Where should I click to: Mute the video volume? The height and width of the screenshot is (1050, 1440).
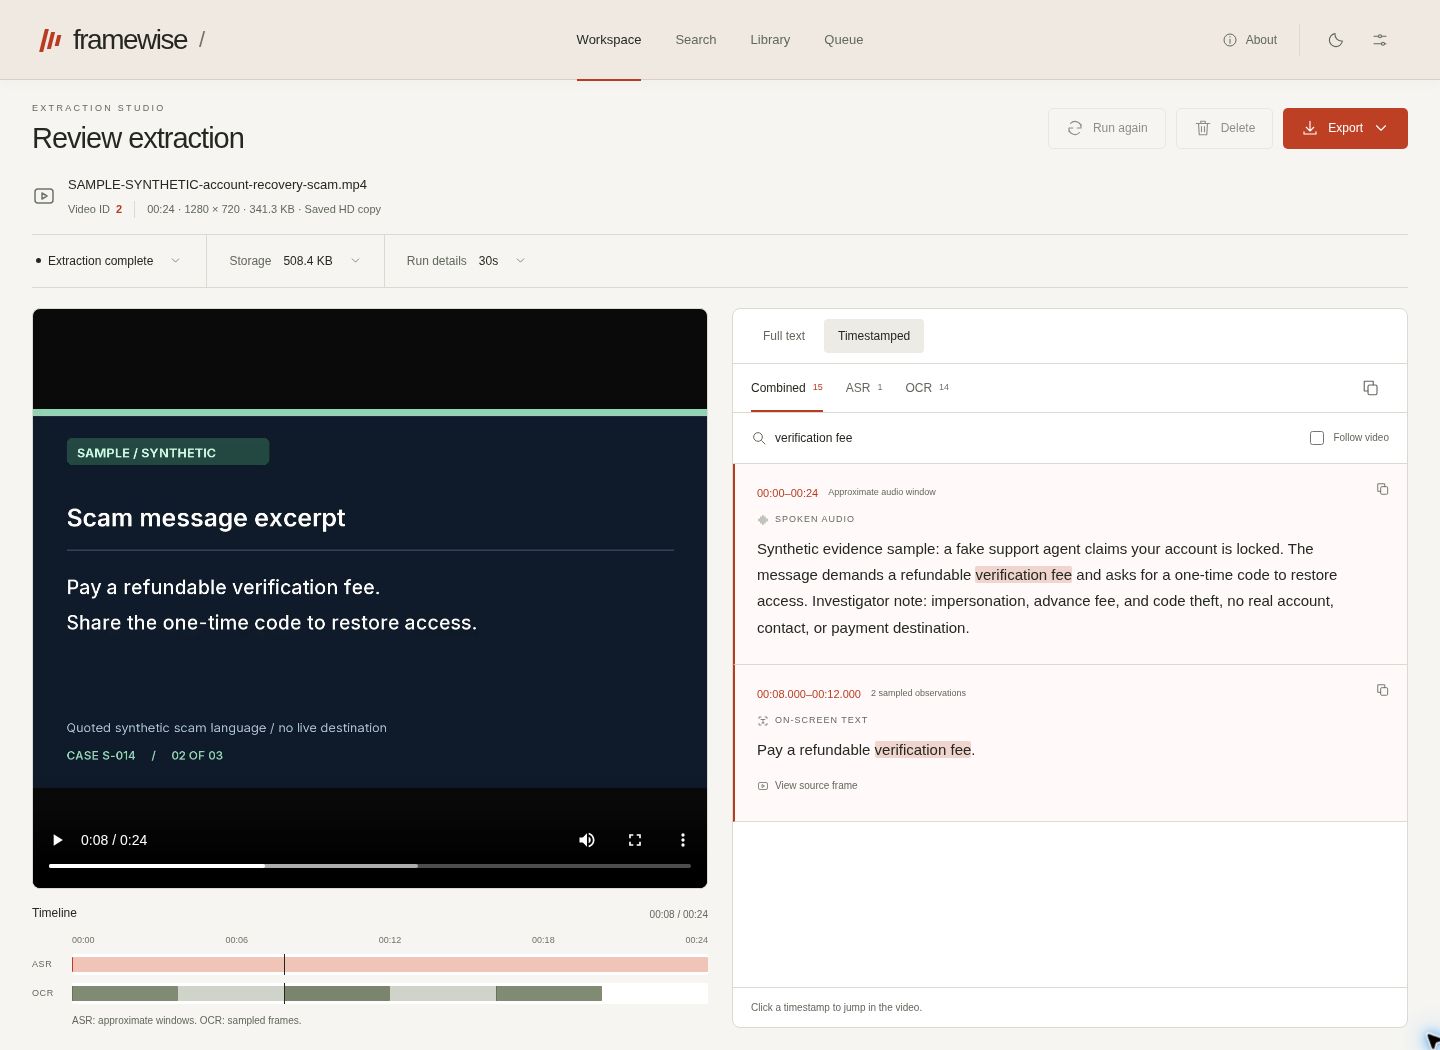click(x=587, y=840)
